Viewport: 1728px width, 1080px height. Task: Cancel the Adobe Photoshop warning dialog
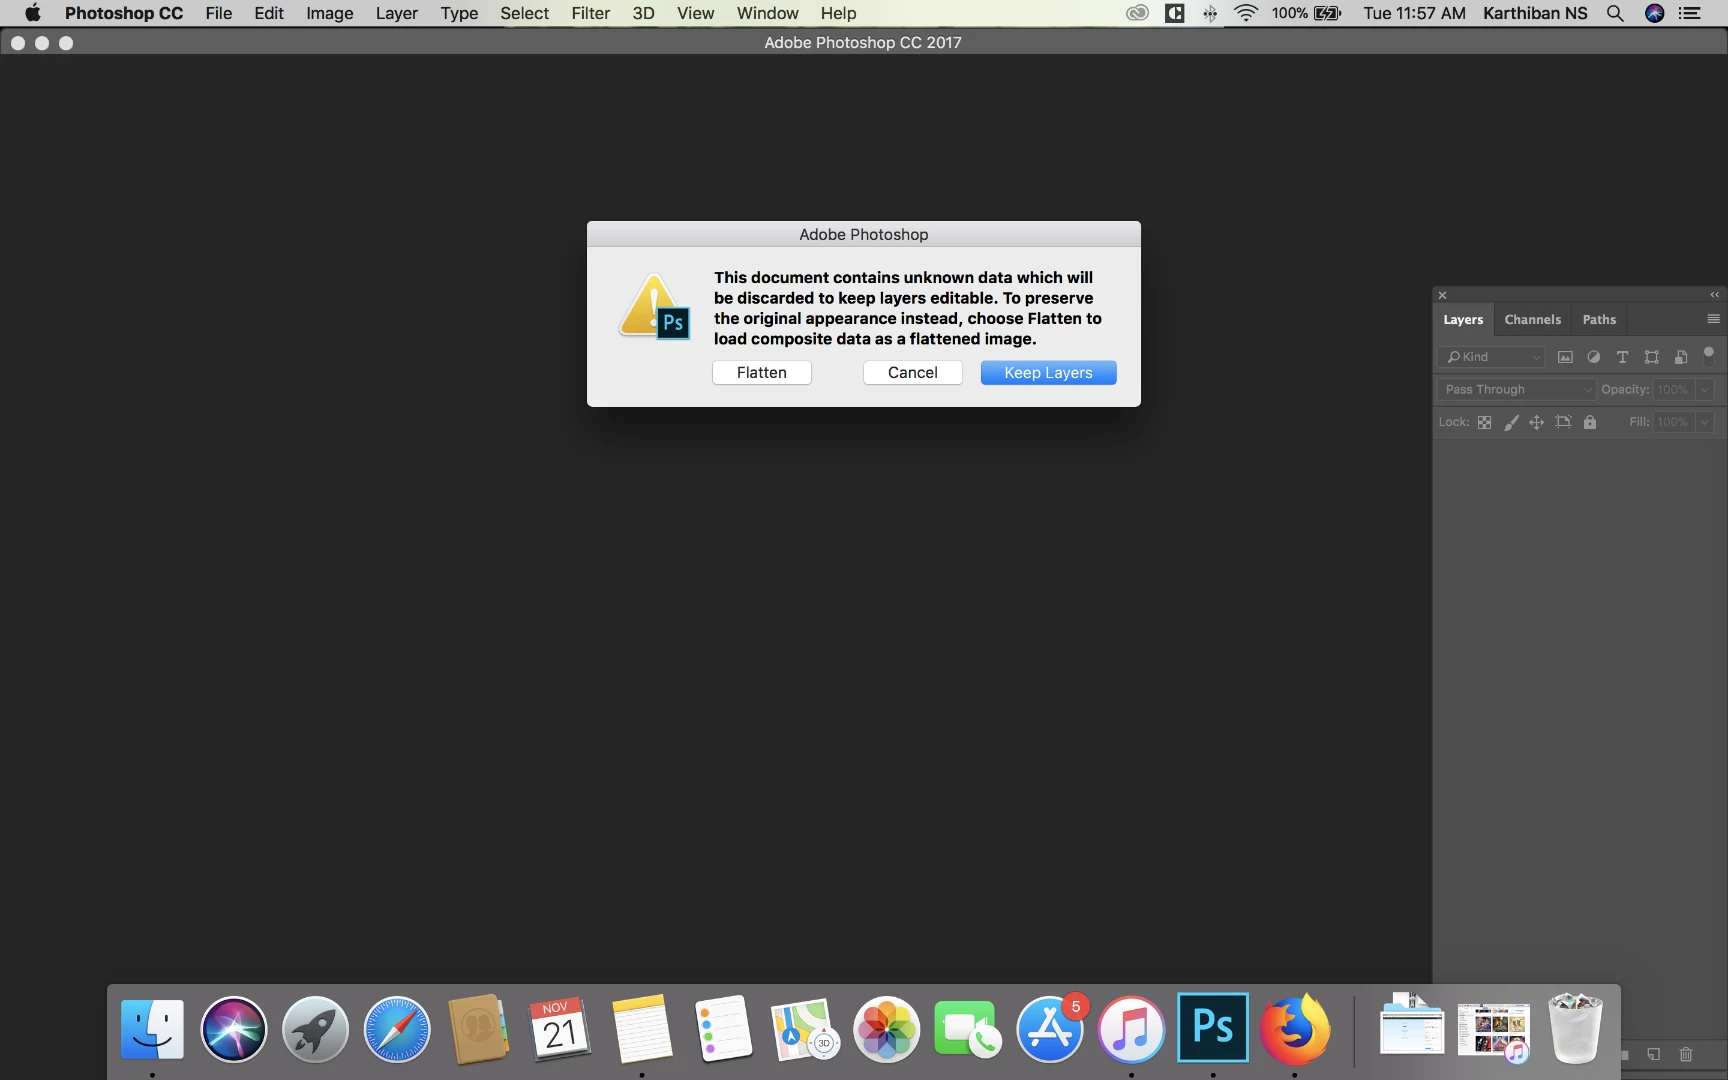click(x=912, y=372)
